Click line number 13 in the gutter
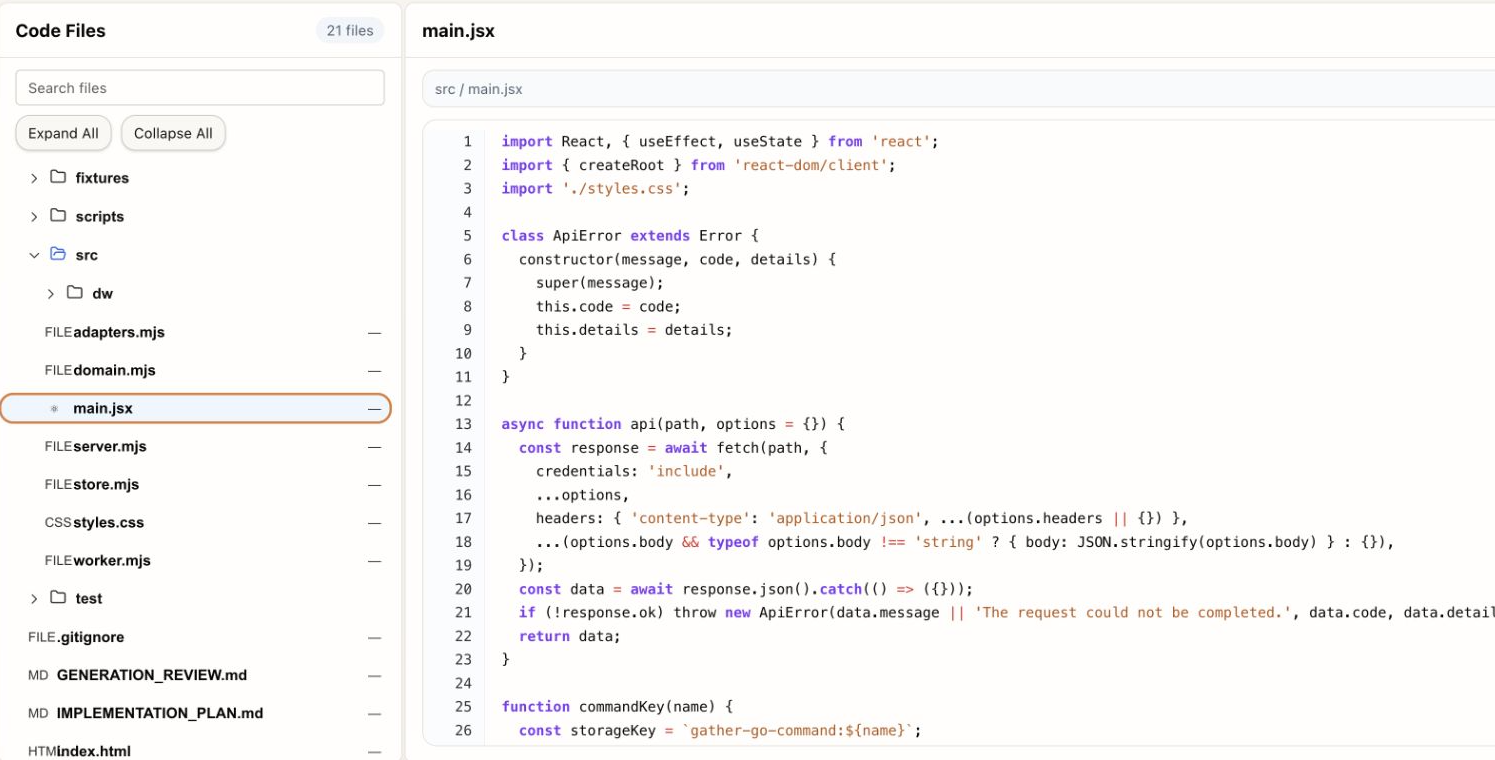The image size is (1495, 760). (463, 424)
